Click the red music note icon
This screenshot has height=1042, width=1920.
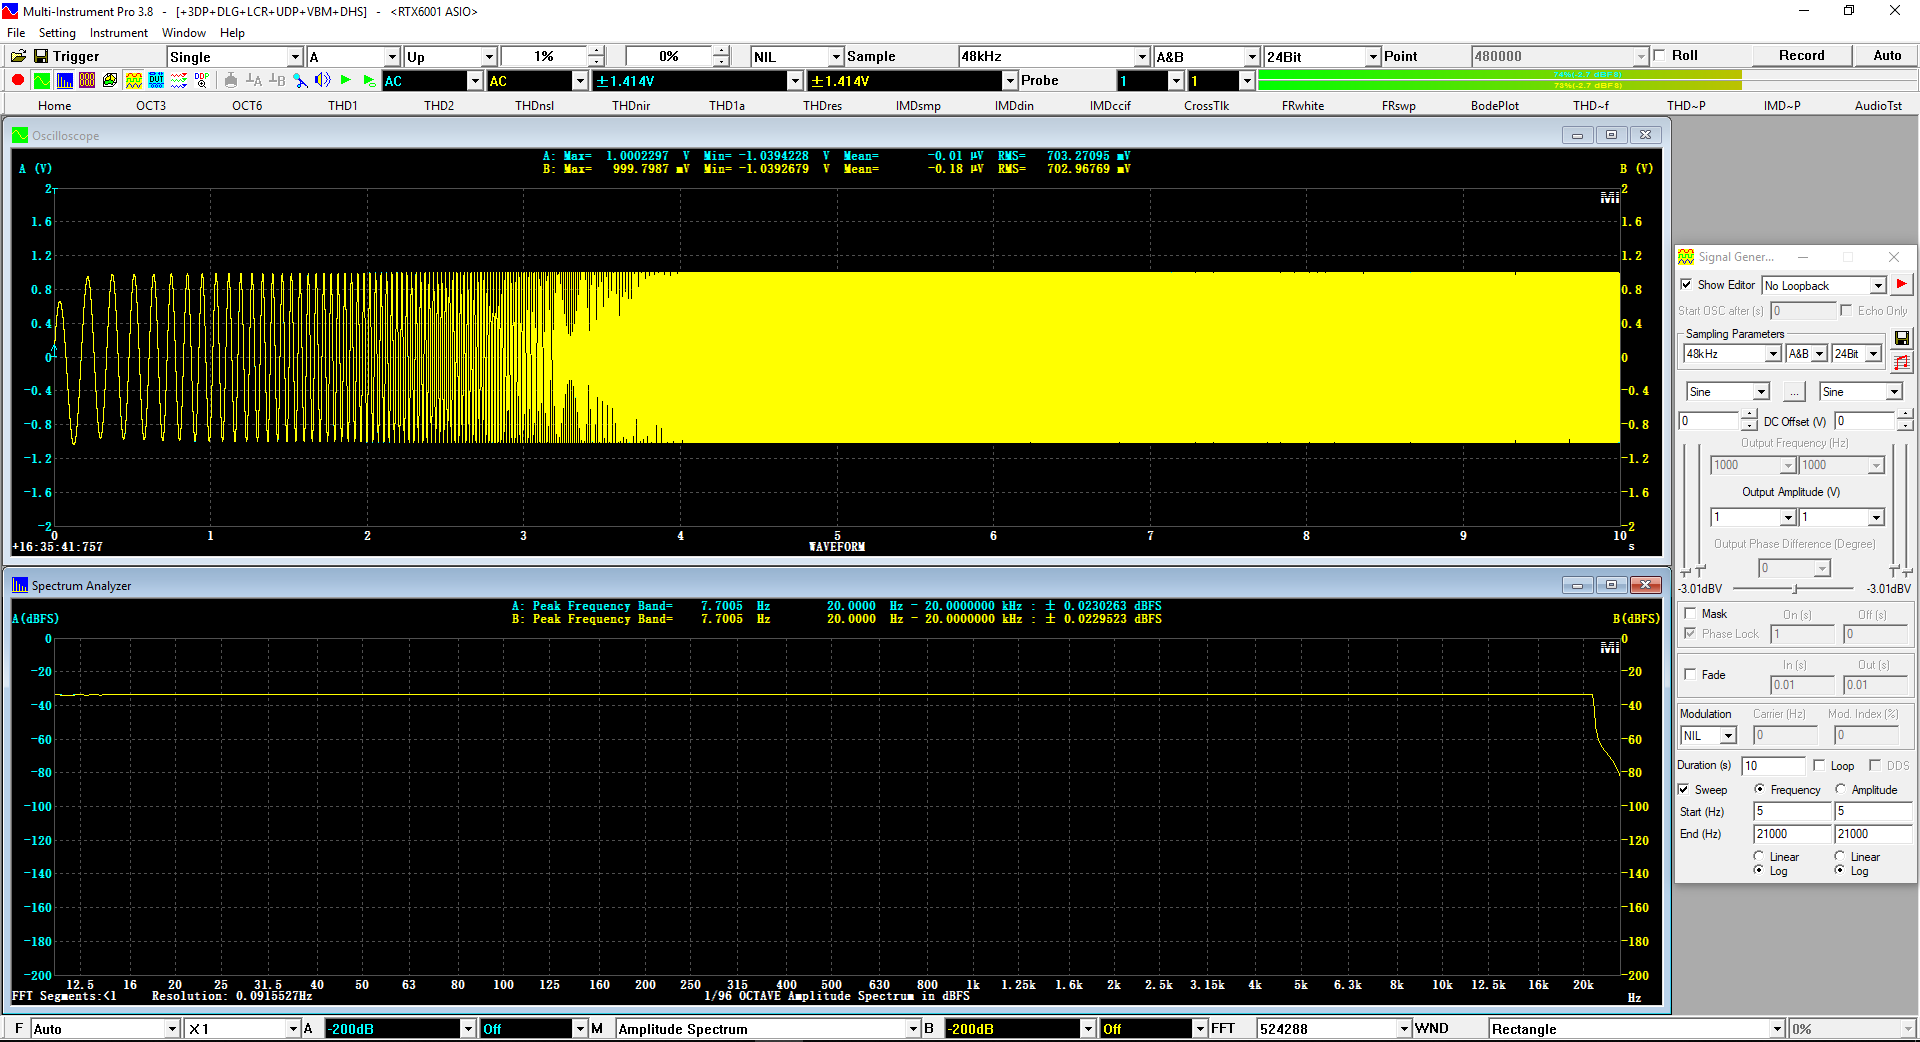coord(1902,362)
